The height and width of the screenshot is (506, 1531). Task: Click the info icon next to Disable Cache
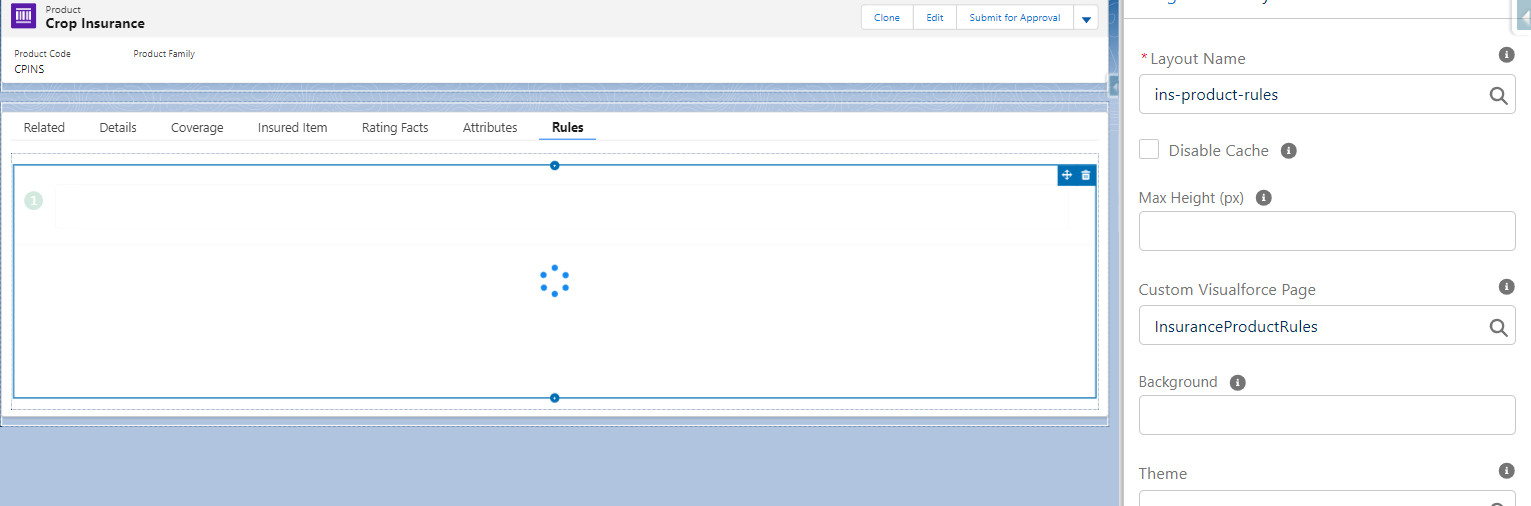click(x=1289, y=151)
